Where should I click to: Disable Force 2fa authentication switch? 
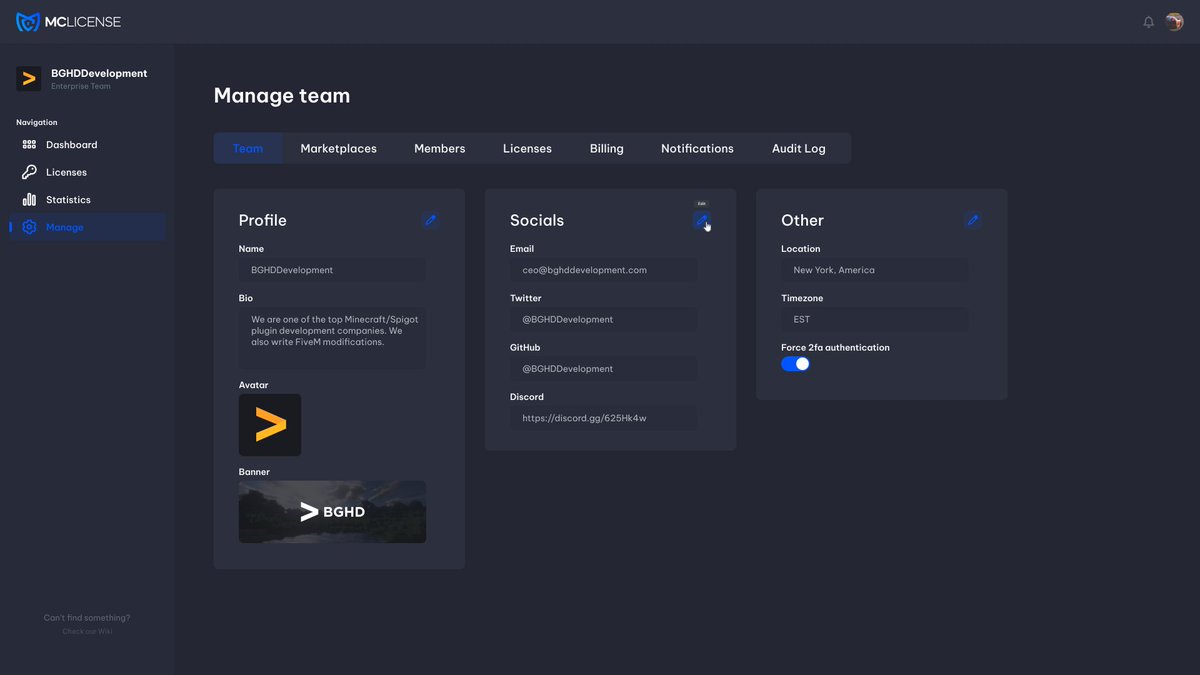point(796,364)
